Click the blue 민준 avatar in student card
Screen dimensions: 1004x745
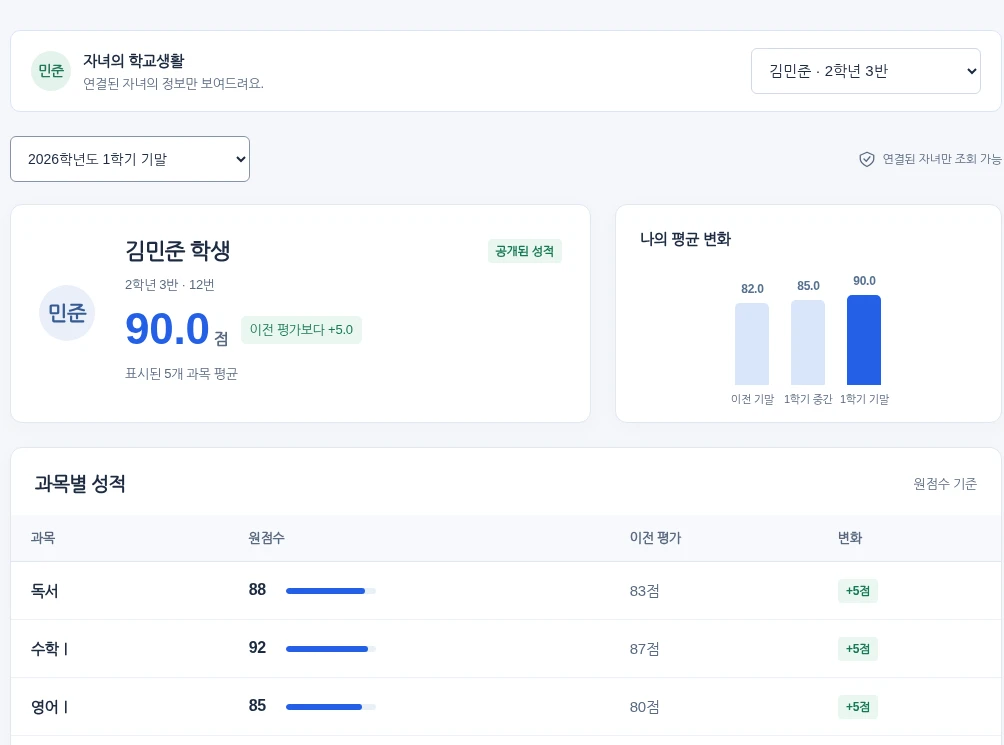tap(67, 313)
